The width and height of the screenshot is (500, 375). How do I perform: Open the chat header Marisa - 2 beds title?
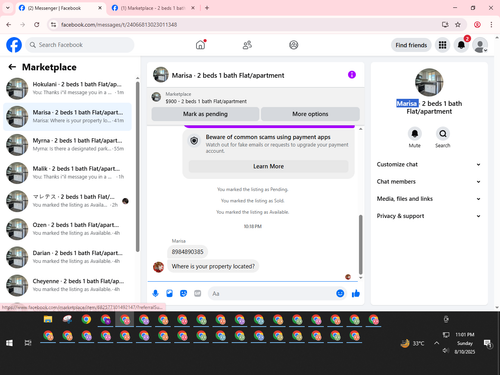pyautogui.click(x=228, y=75)
